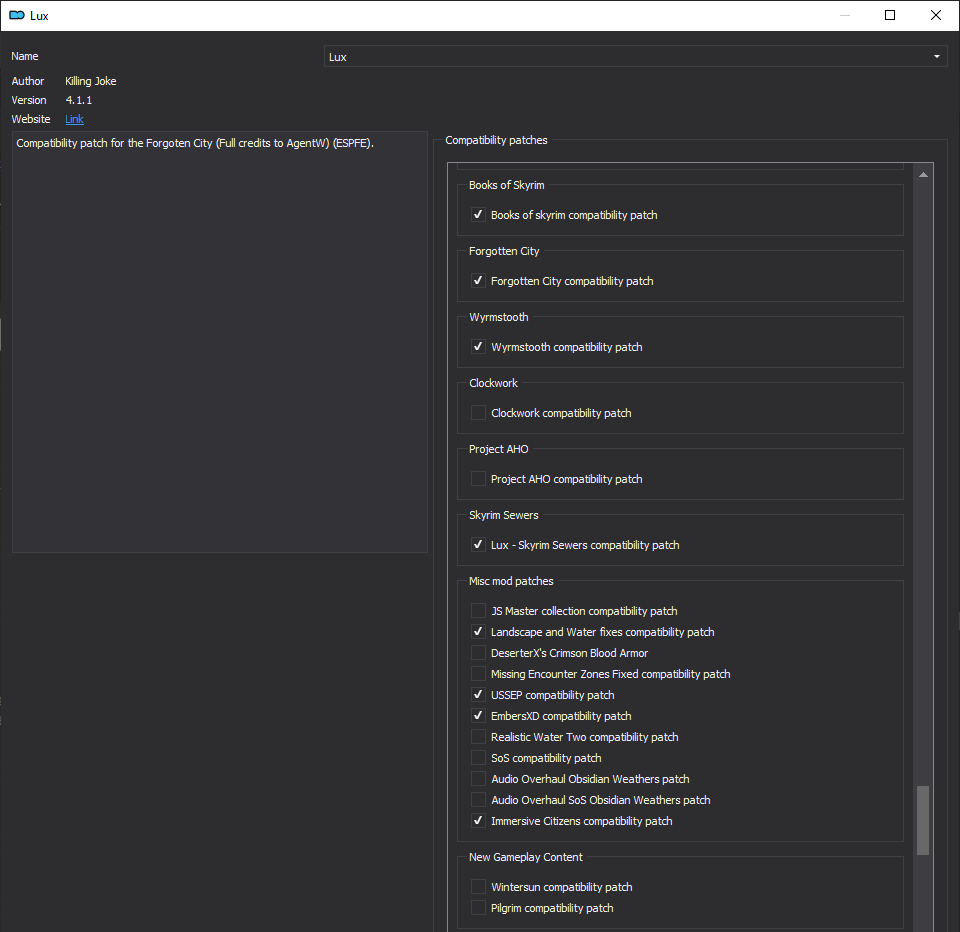The height and width of the screenshot is (932, 960).
Task: Uncheck Lux - Skyrim Sewers compatibility patch
Action: coord(478,545)
